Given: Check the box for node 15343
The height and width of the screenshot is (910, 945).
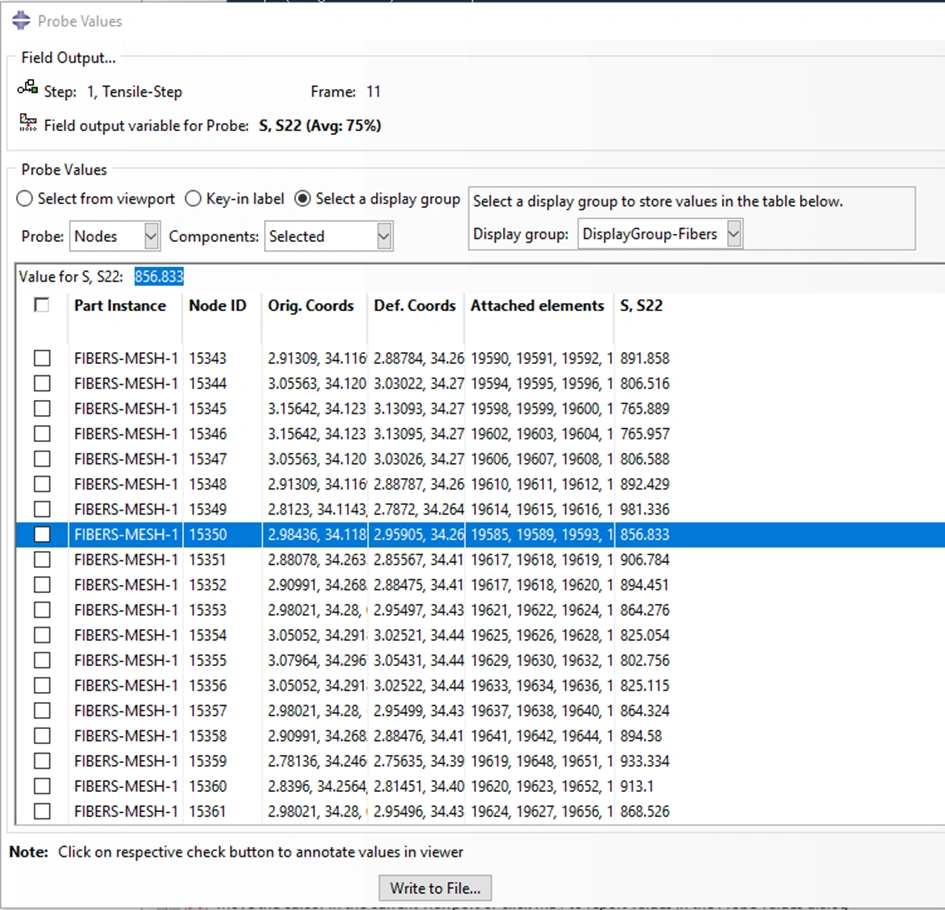Looking at the screenshot, I should (42, 358).
